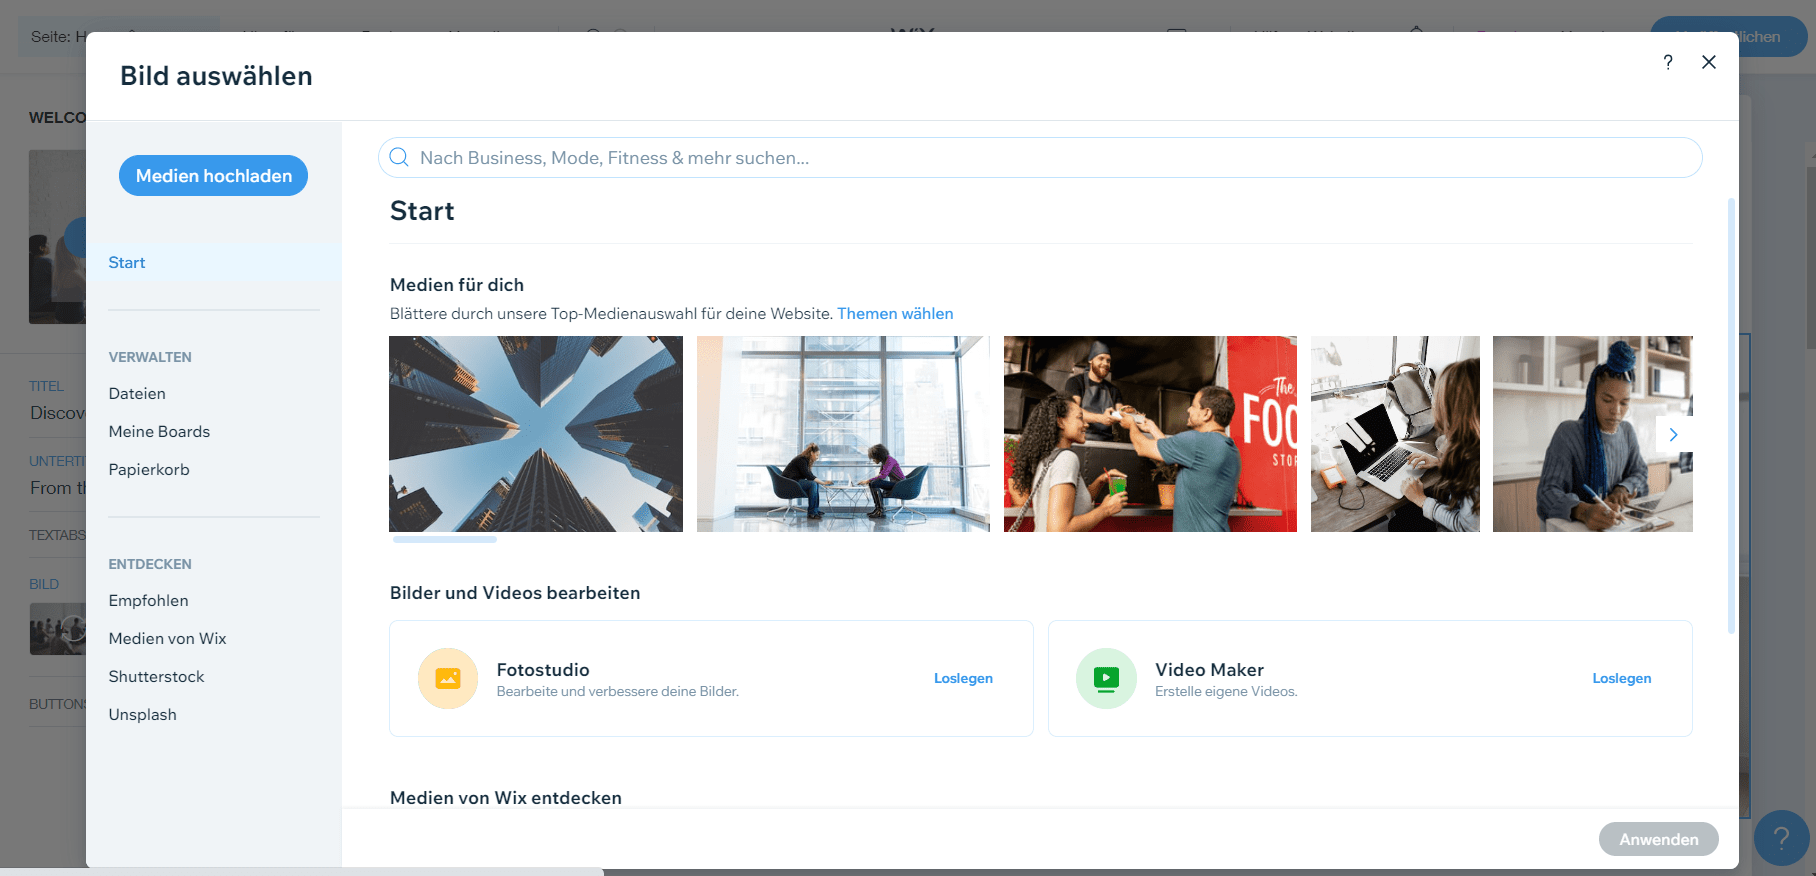This screenshot has height=876, width=1816.
Task: Click Loslegen for Fotostudio
Action: point(963,678)
